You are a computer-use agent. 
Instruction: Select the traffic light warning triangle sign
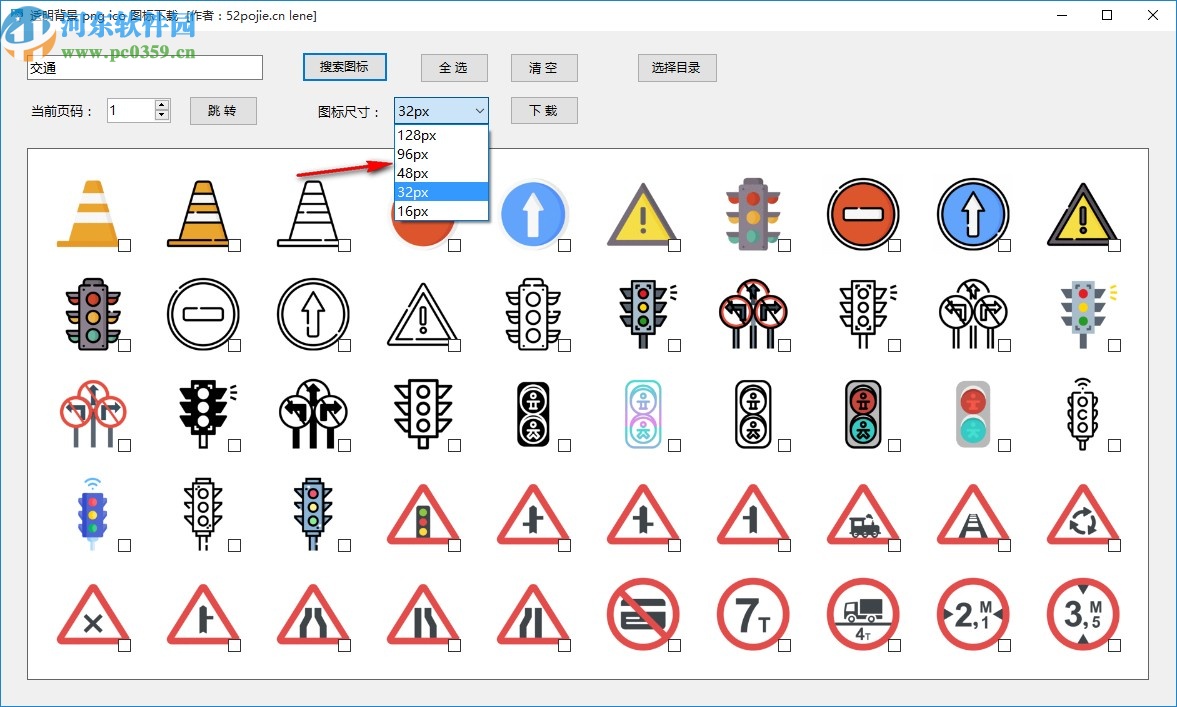point(423,513)
